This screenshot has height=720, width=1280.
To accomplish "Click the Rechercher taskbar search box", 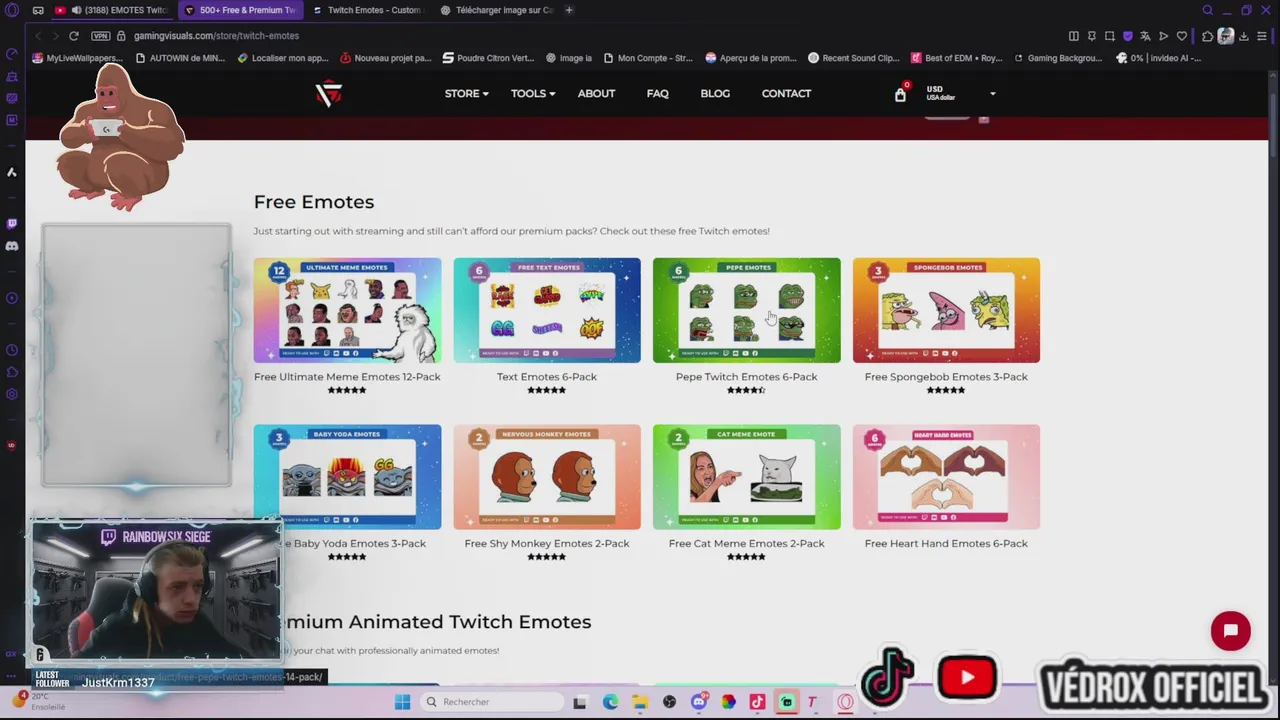I will pyautogui.click(x=490, y=702).
